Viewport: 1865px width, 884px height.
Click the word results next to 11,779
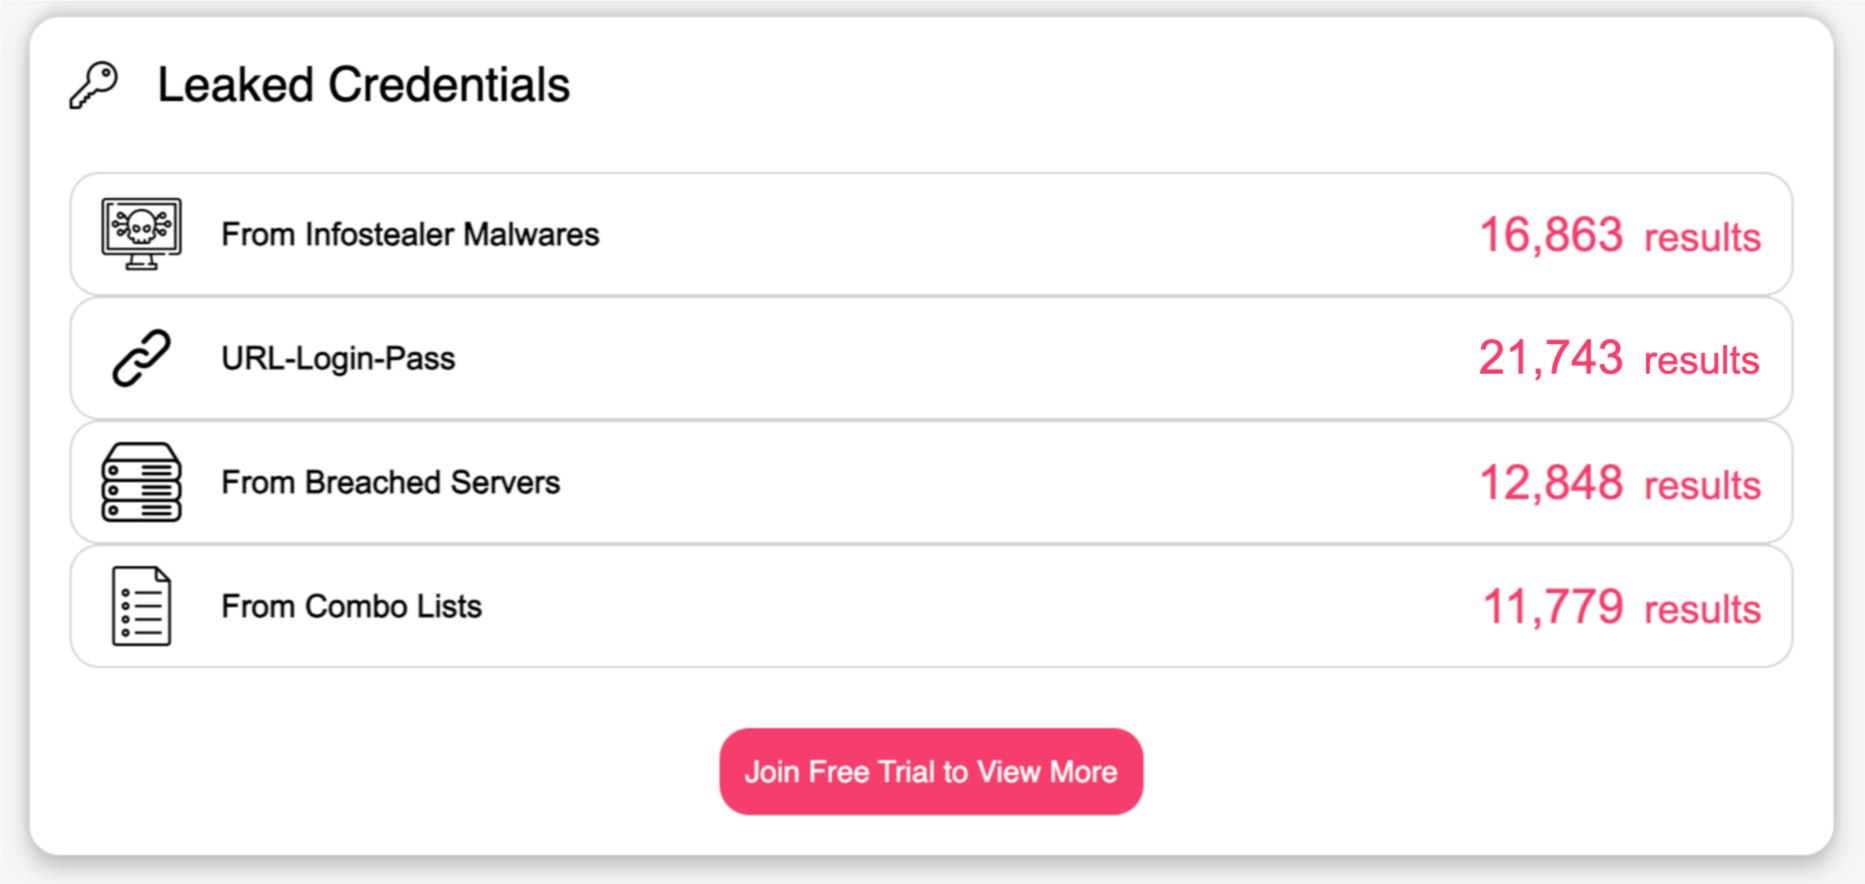pos(1702,610)
